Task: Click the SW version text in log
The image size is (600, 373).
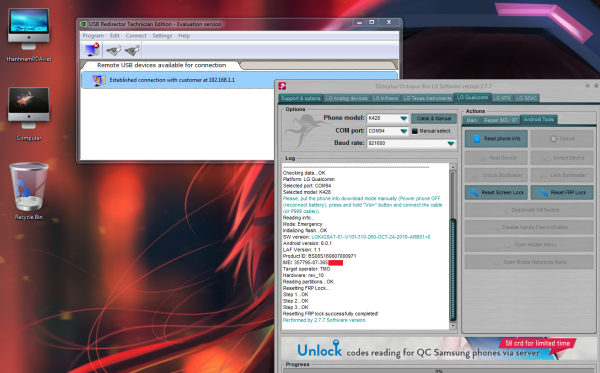Action: pos(356,237)
